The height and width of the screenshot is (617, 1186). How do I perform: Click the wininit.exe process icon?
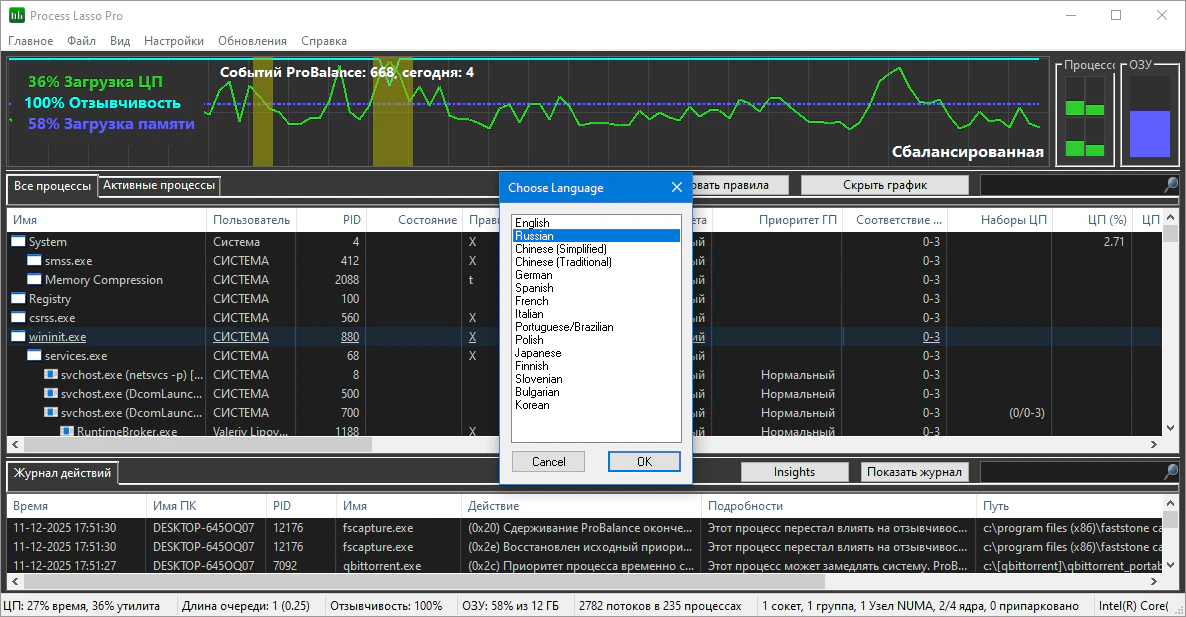coord(19,337)
